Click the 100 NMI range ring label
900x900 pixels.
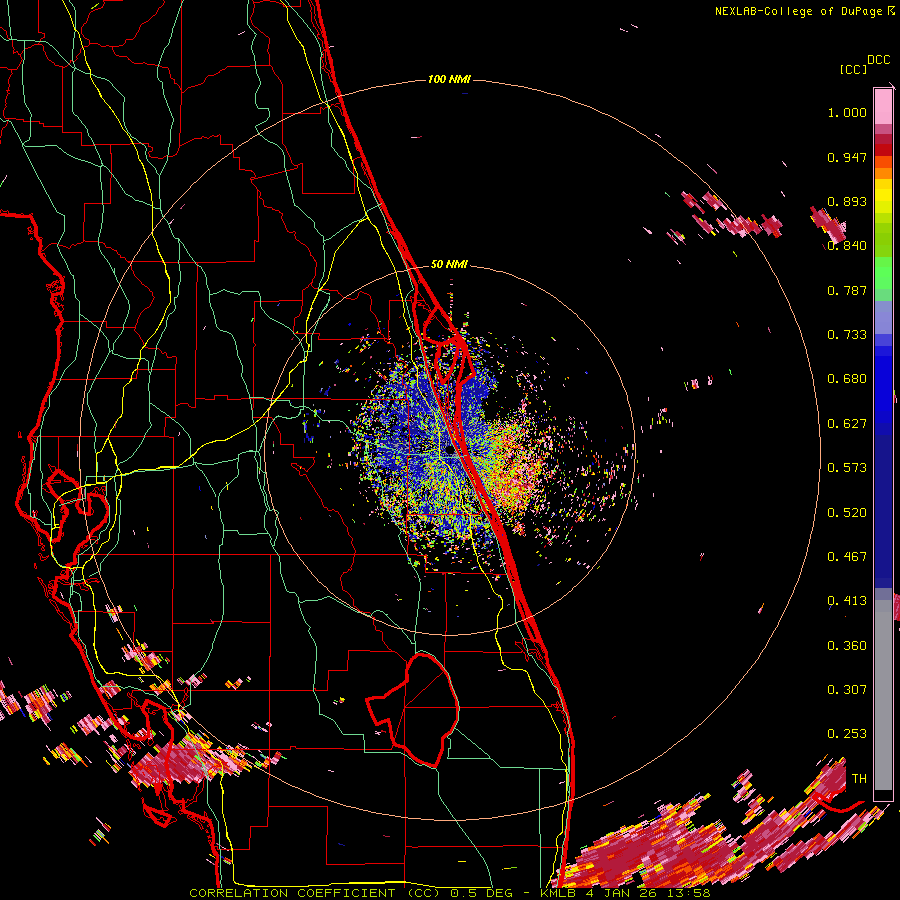coord(449,79)
